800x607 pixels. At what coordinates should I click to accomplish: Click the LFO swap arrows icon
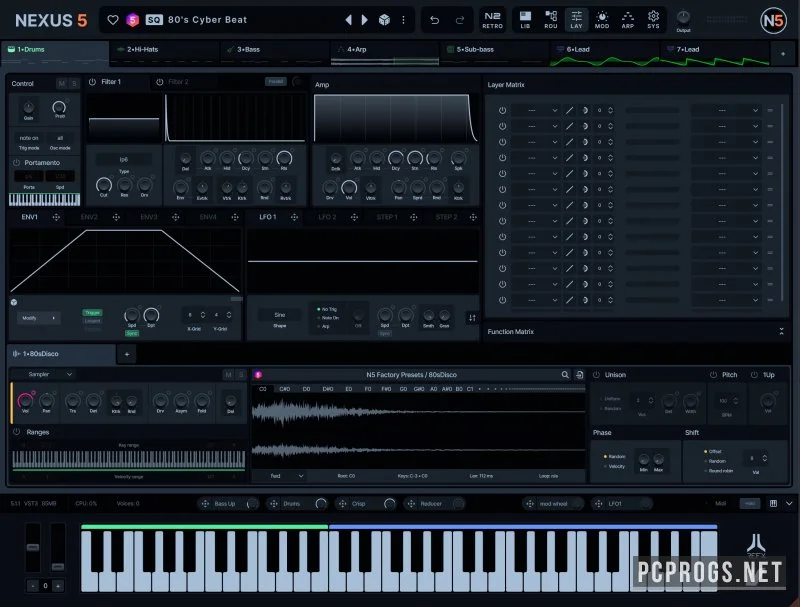(x=472, y=318)
